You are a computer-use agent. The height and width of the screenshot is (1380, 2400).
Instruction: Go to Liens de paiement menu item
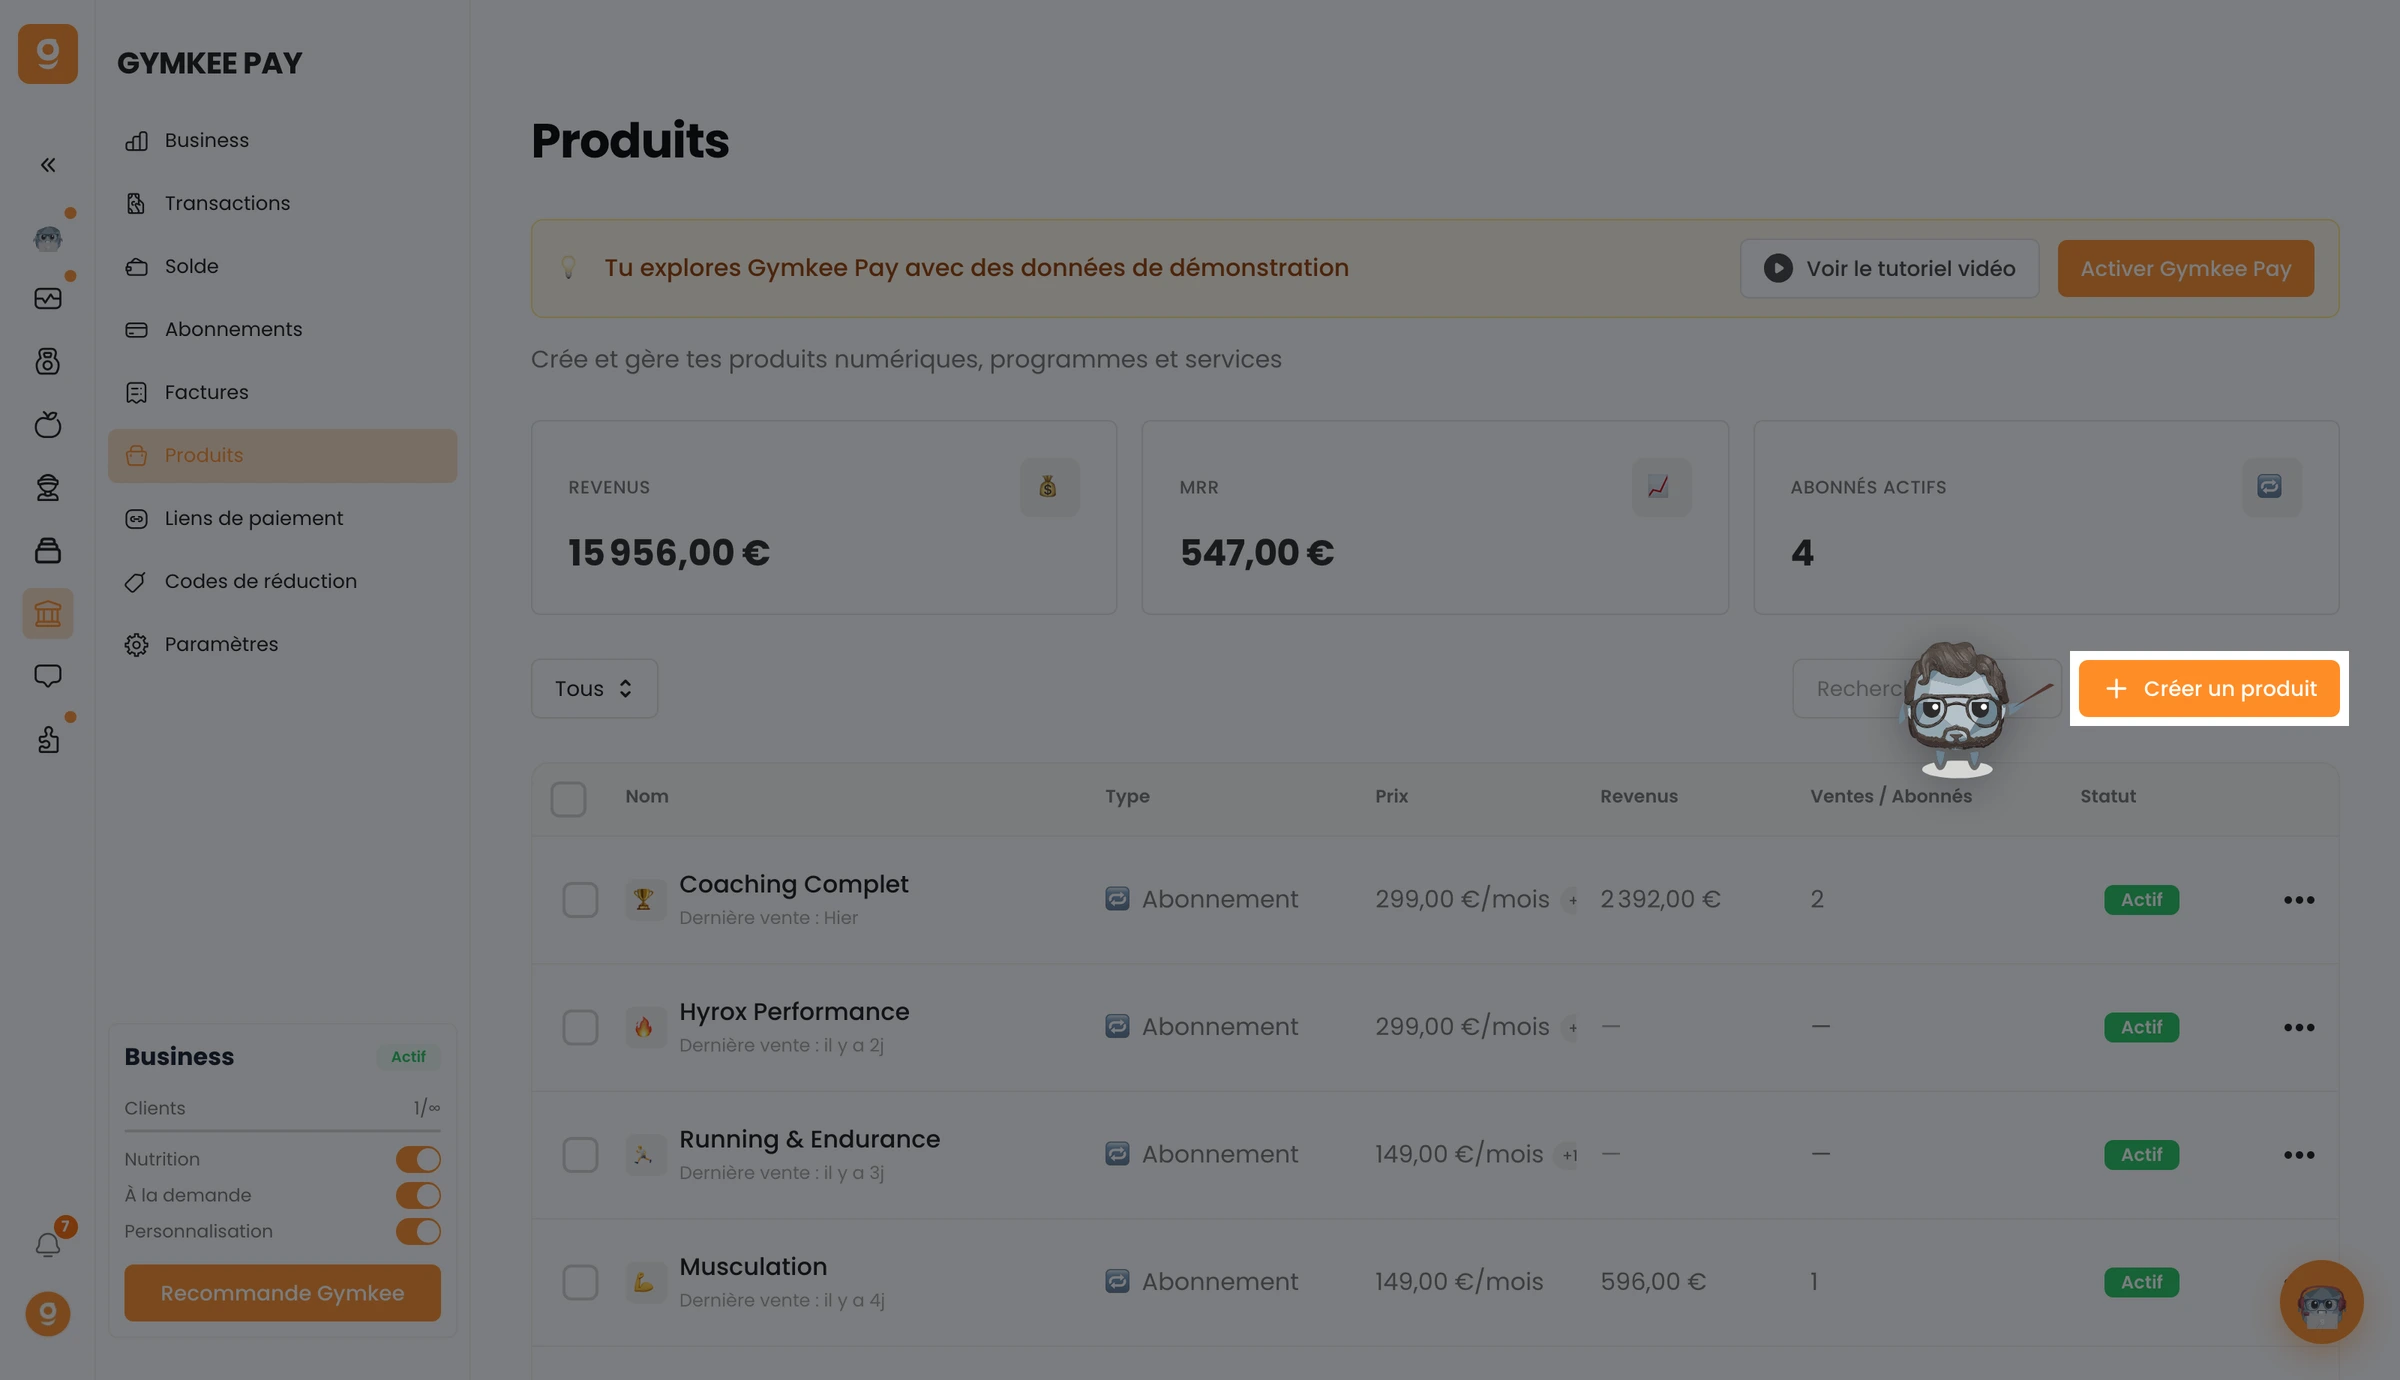282,518
